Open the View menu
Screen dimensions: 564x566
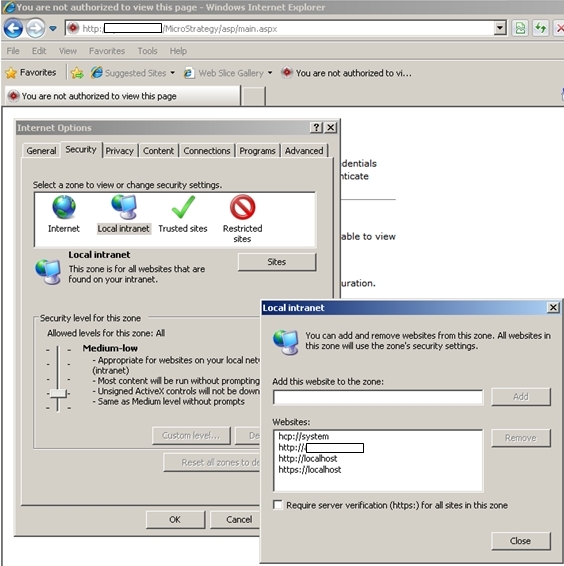click(x=68, y=51)
